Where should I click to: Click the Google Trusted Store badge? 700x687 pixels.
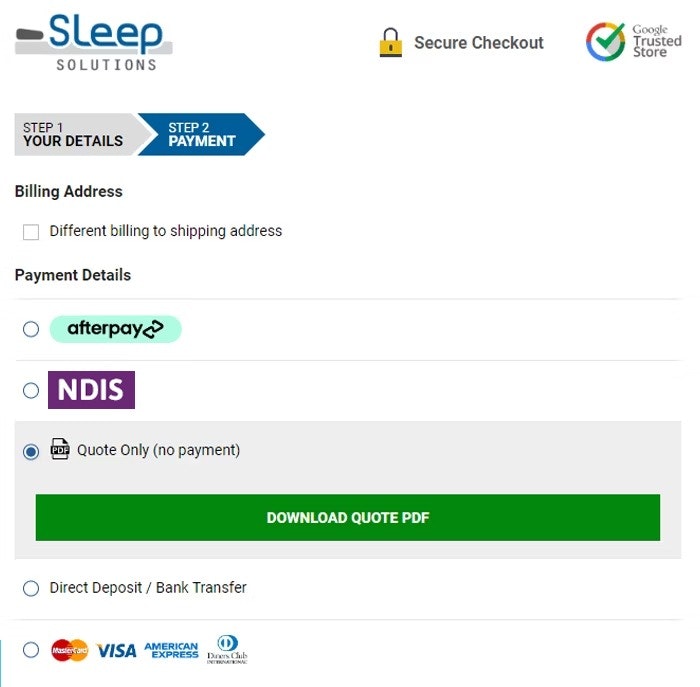(x=633, y=42)
